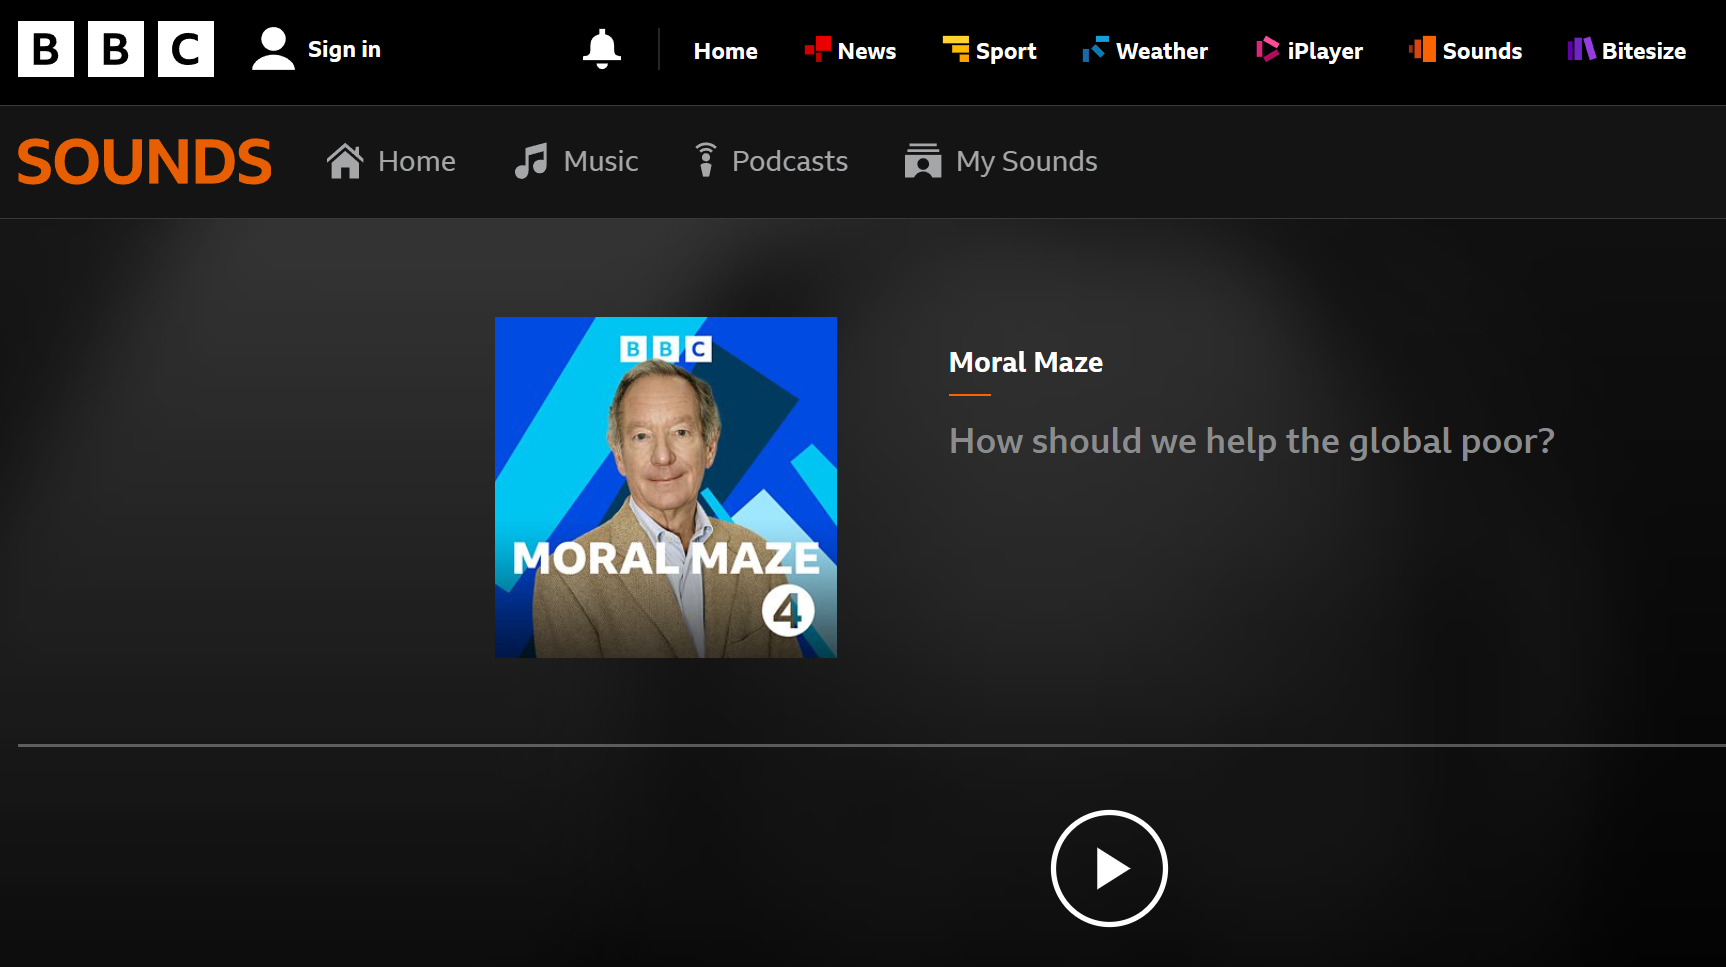Viewport: 1726px width, 967px height.
Task: Open the iPlayer link
Action: click(x=1325, y=51)
